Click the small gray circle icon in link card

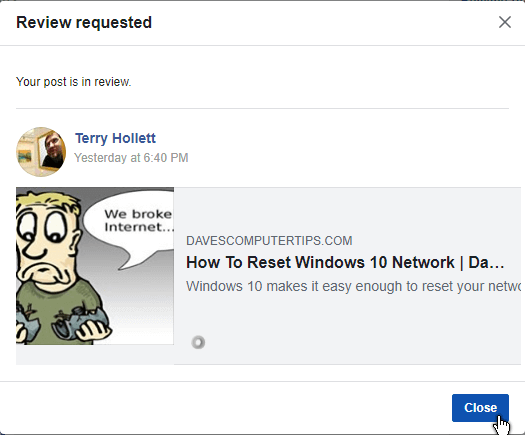198,342
